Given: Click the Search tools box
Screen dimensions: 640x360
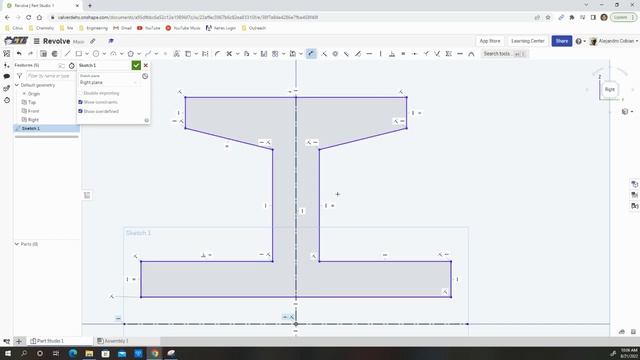Looking at the screenshot, I should point(504,54).
